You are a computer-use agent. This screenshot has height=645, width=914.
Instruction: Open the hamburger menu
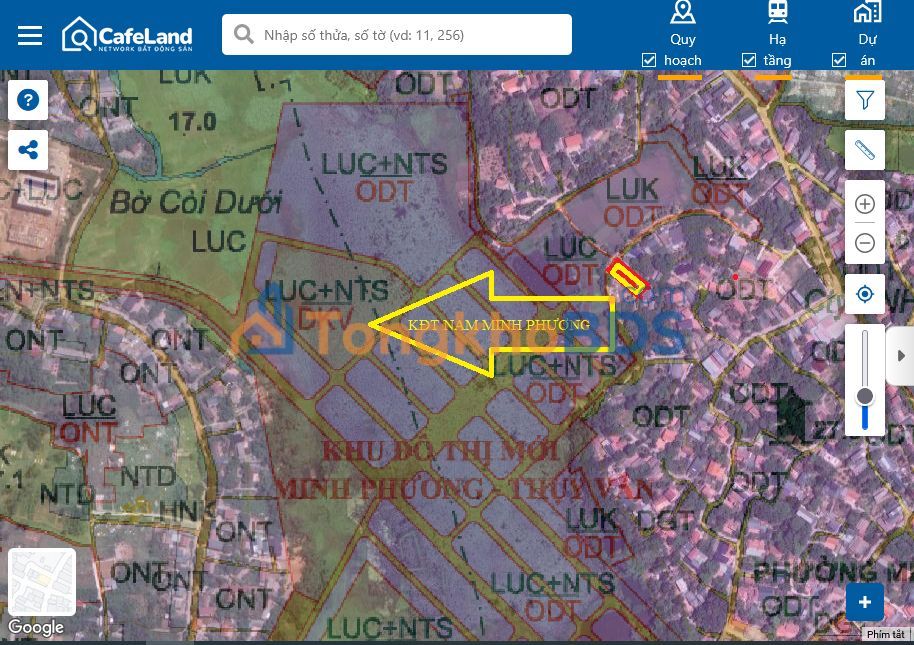pyautogui.click(x=30, y=35)
